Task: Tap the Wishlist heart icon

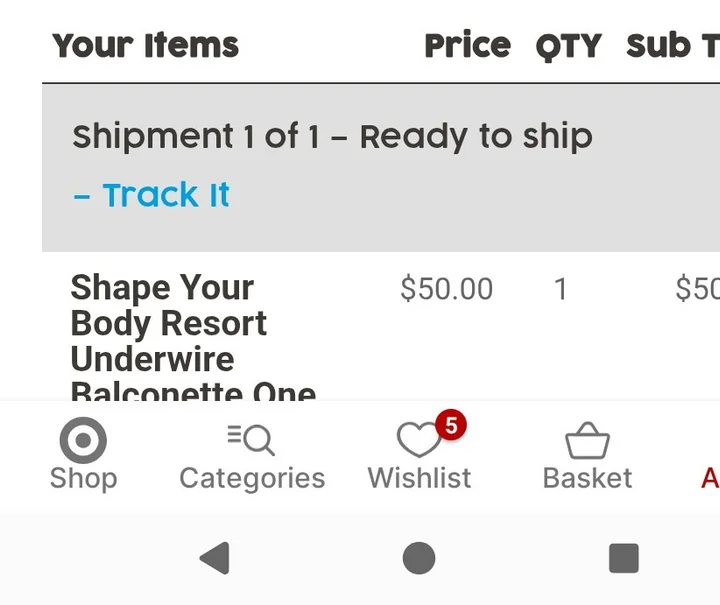Action: [418, 440]
